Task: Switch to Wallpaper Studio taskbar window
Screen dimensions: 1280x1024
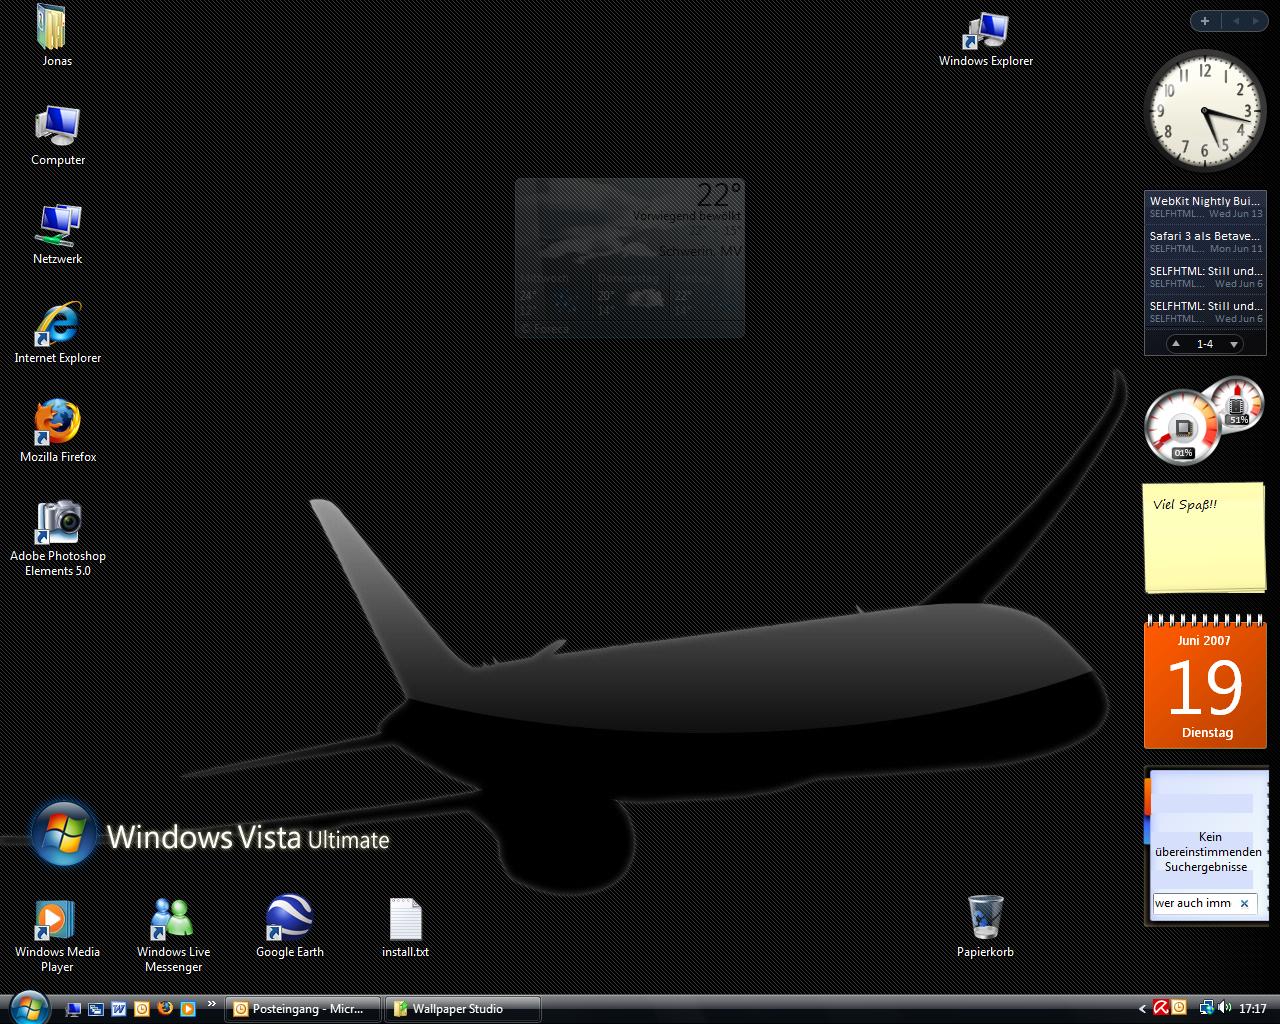Action: 462,1009
